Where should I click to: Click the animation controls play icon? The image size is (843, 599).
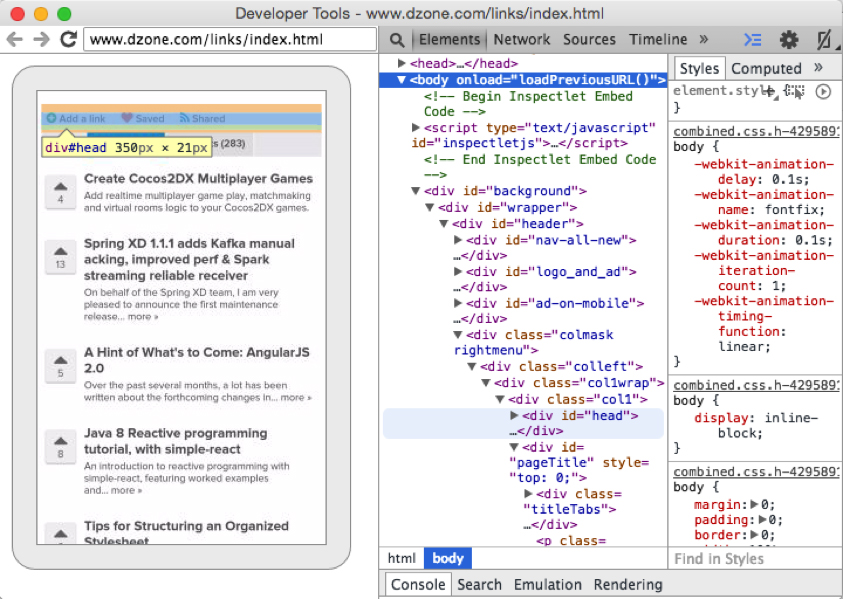click(823, 91)
